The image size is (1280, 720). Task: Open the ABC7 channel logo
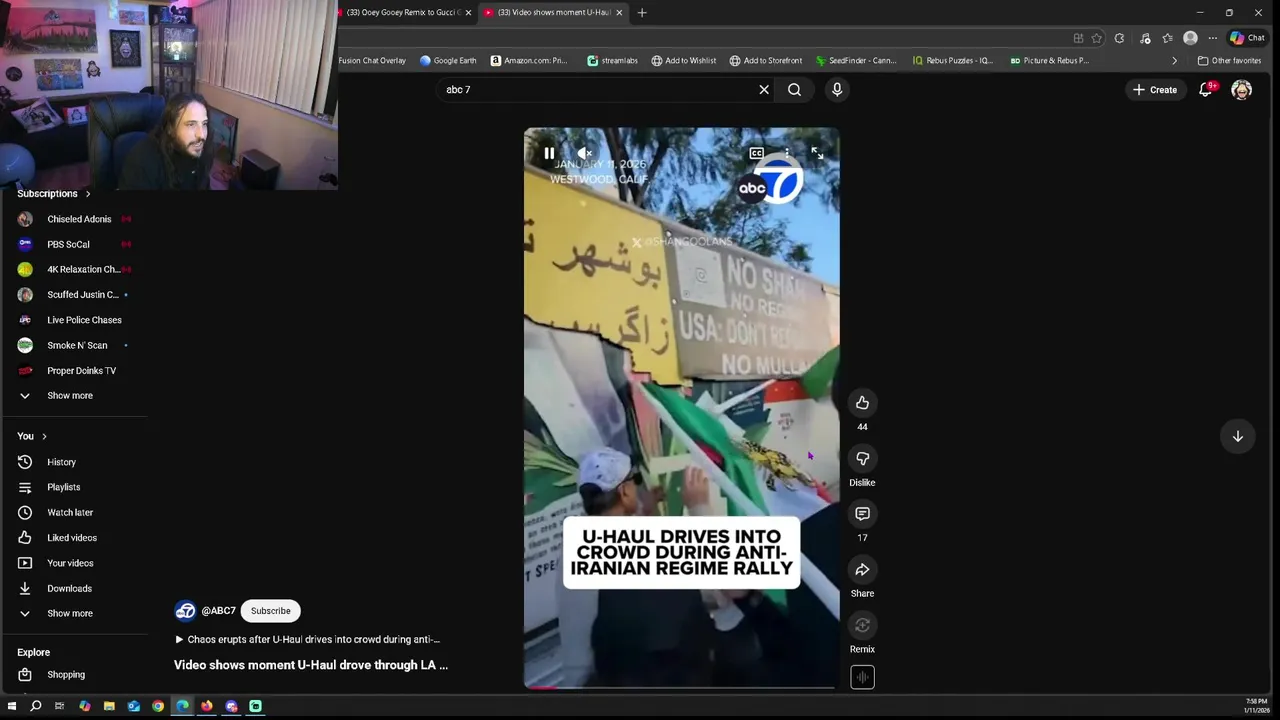[185, 611]
